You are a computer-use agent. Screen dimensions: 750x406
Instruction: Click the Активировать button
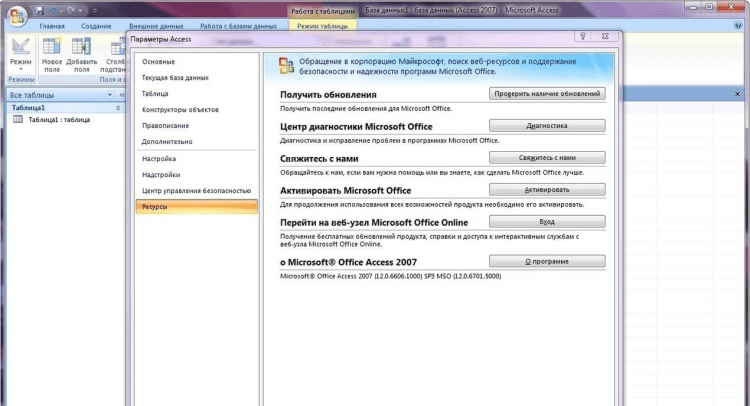click(547, 190)
